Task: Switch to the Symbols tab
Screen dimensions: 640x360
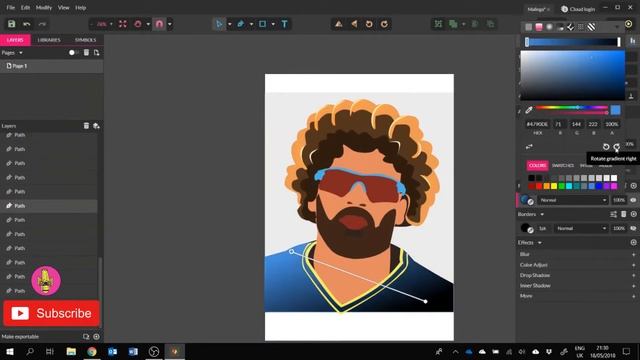Action: (85, 40)
